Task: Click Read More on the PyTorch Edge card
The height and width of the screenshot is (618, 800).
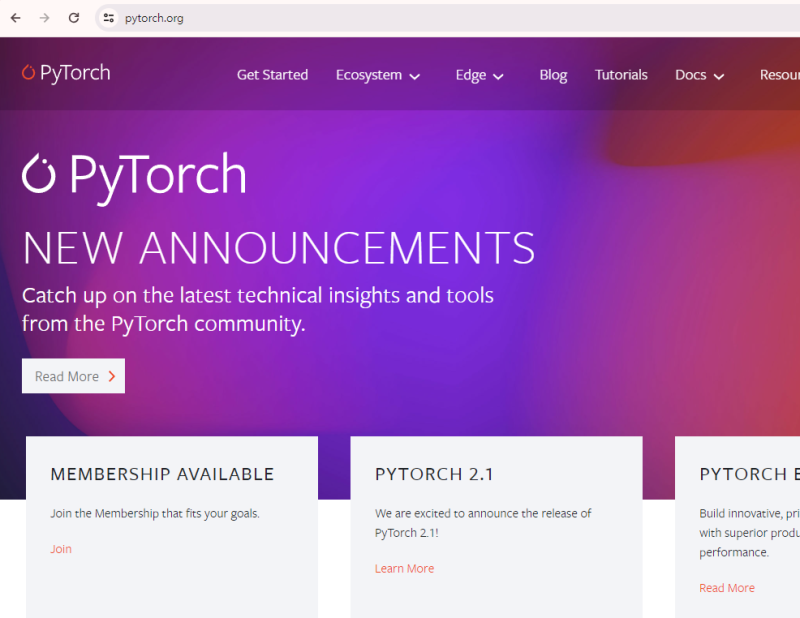Action: coord(727,587)
